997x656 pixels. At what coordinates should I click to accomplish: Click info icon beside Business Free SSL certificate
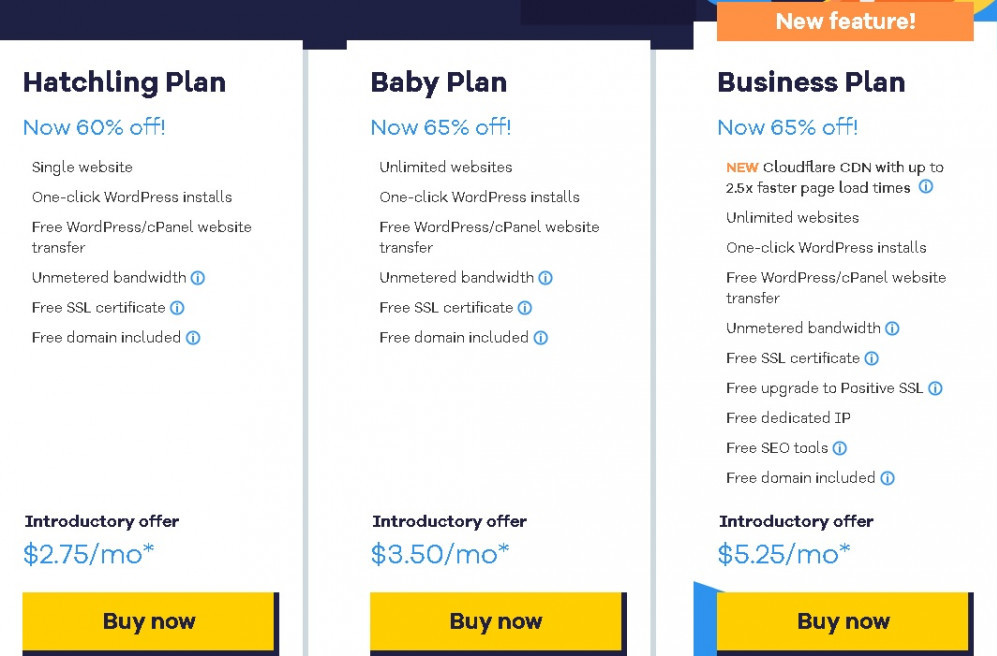point(872,358)
